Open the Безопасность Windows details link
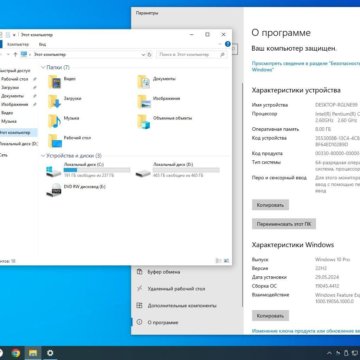 tap(306, 66)
